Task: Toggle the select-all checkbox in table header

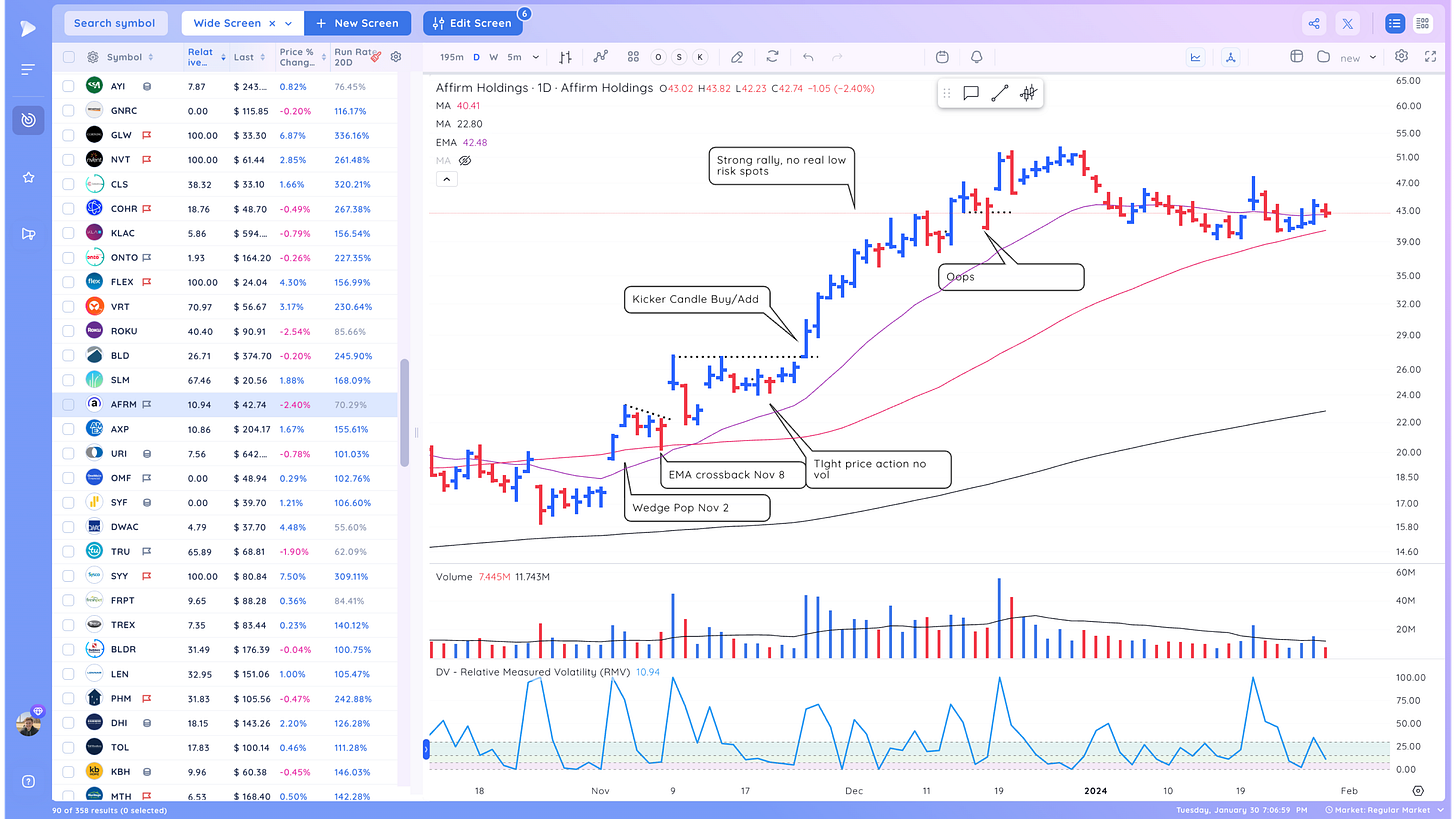Action: (68, 57)
